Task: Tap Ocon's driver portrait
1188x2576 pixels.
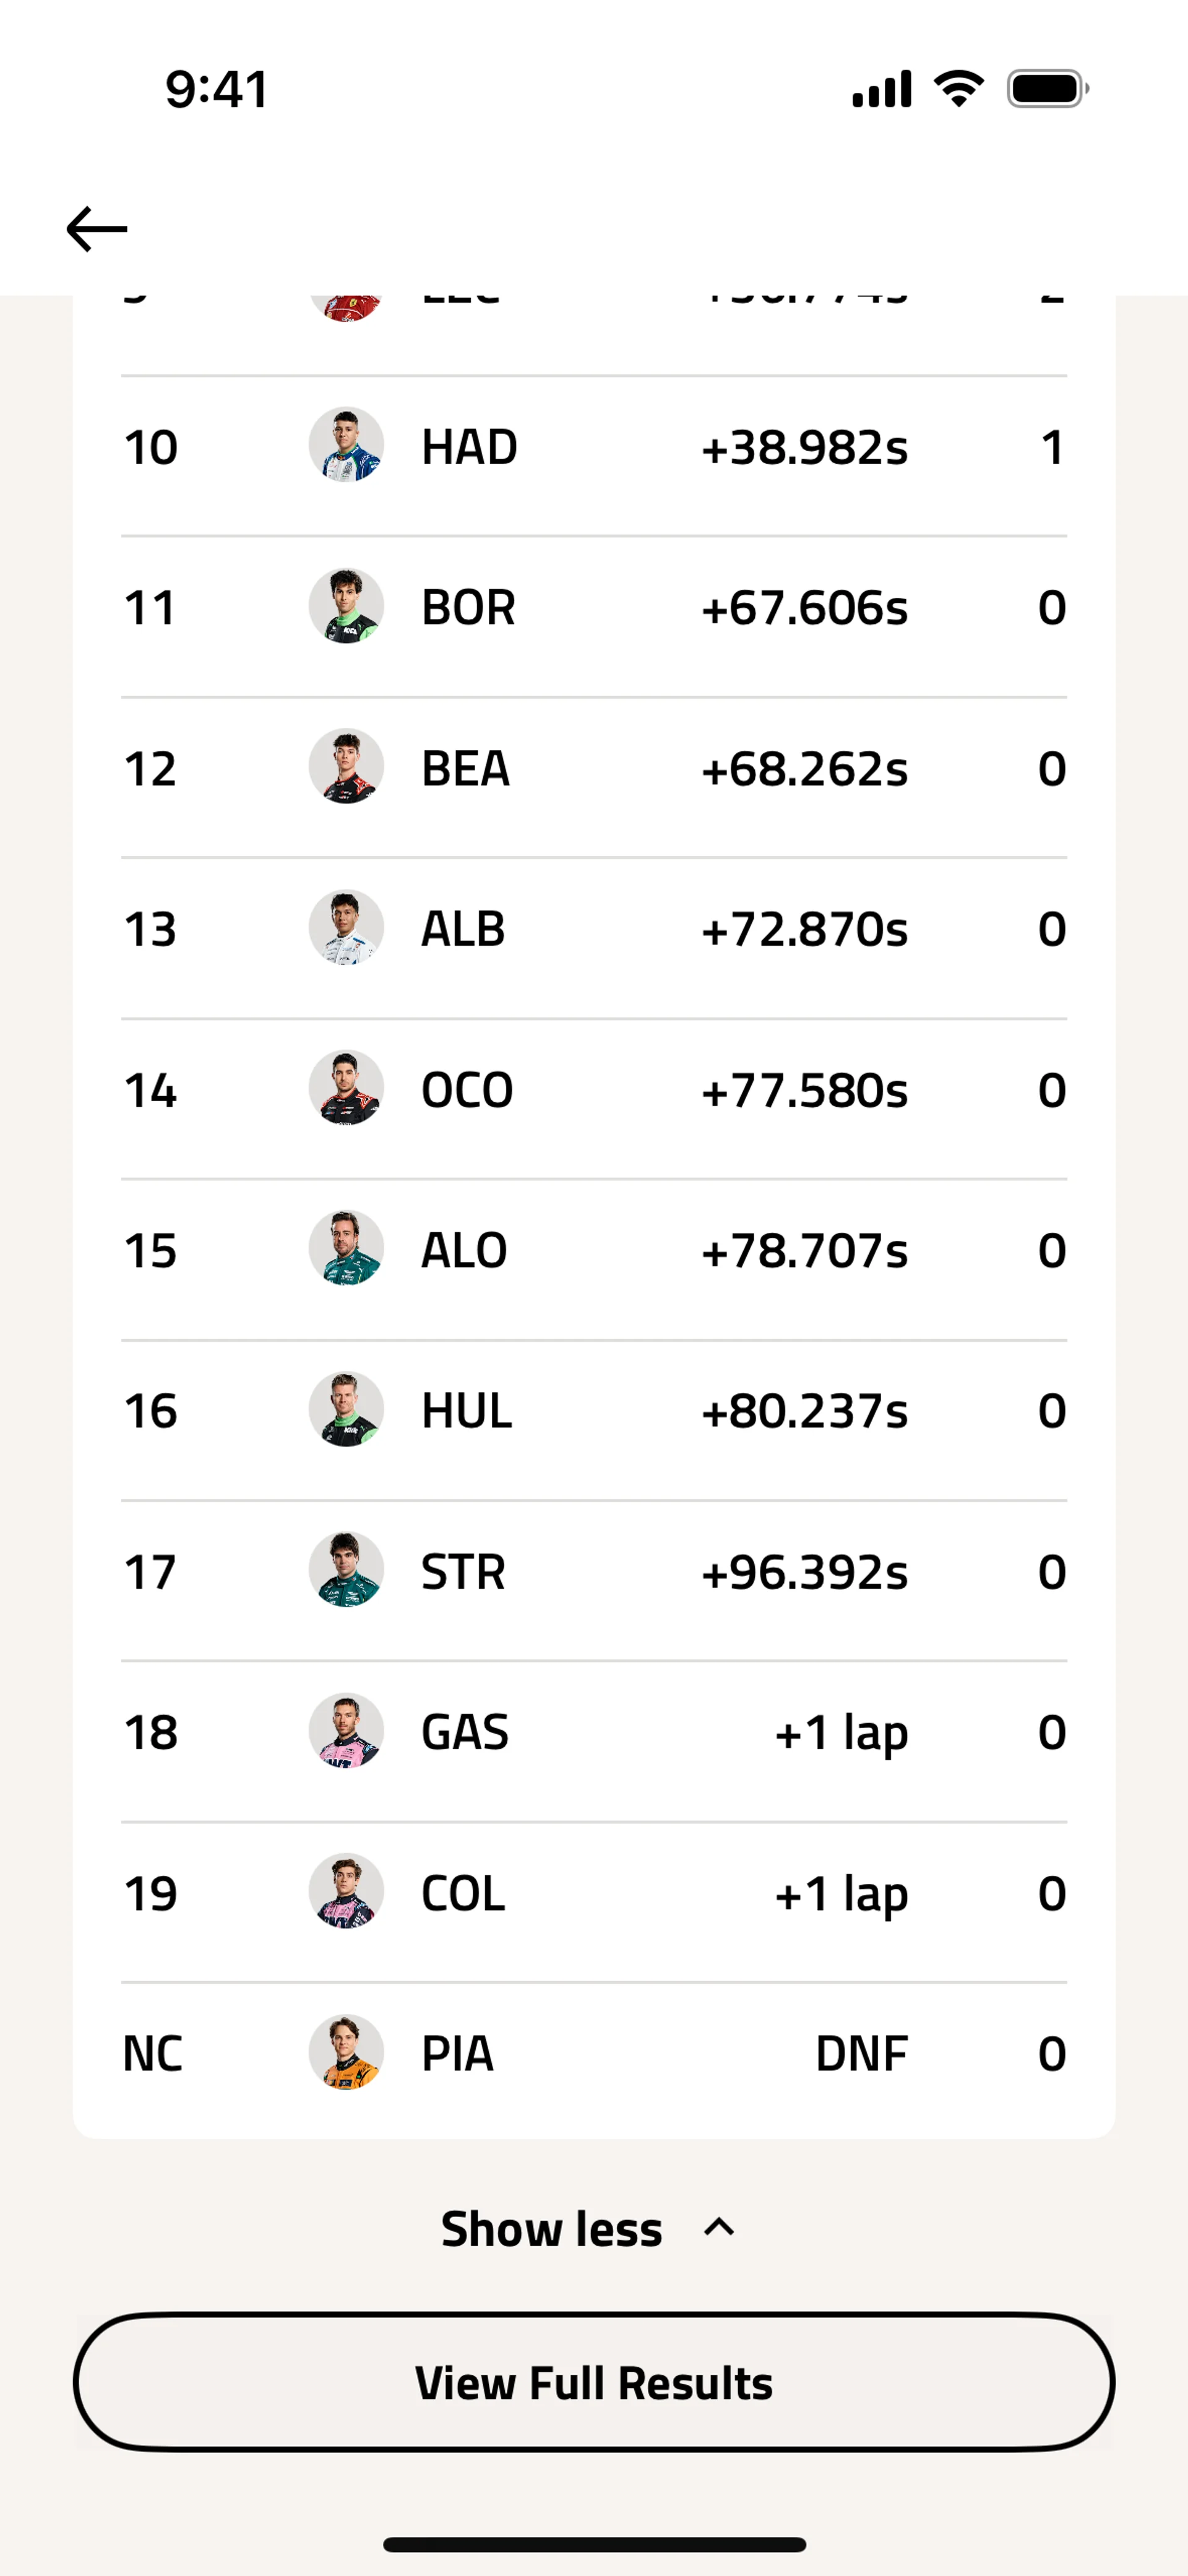Action: coord(346,1088)
